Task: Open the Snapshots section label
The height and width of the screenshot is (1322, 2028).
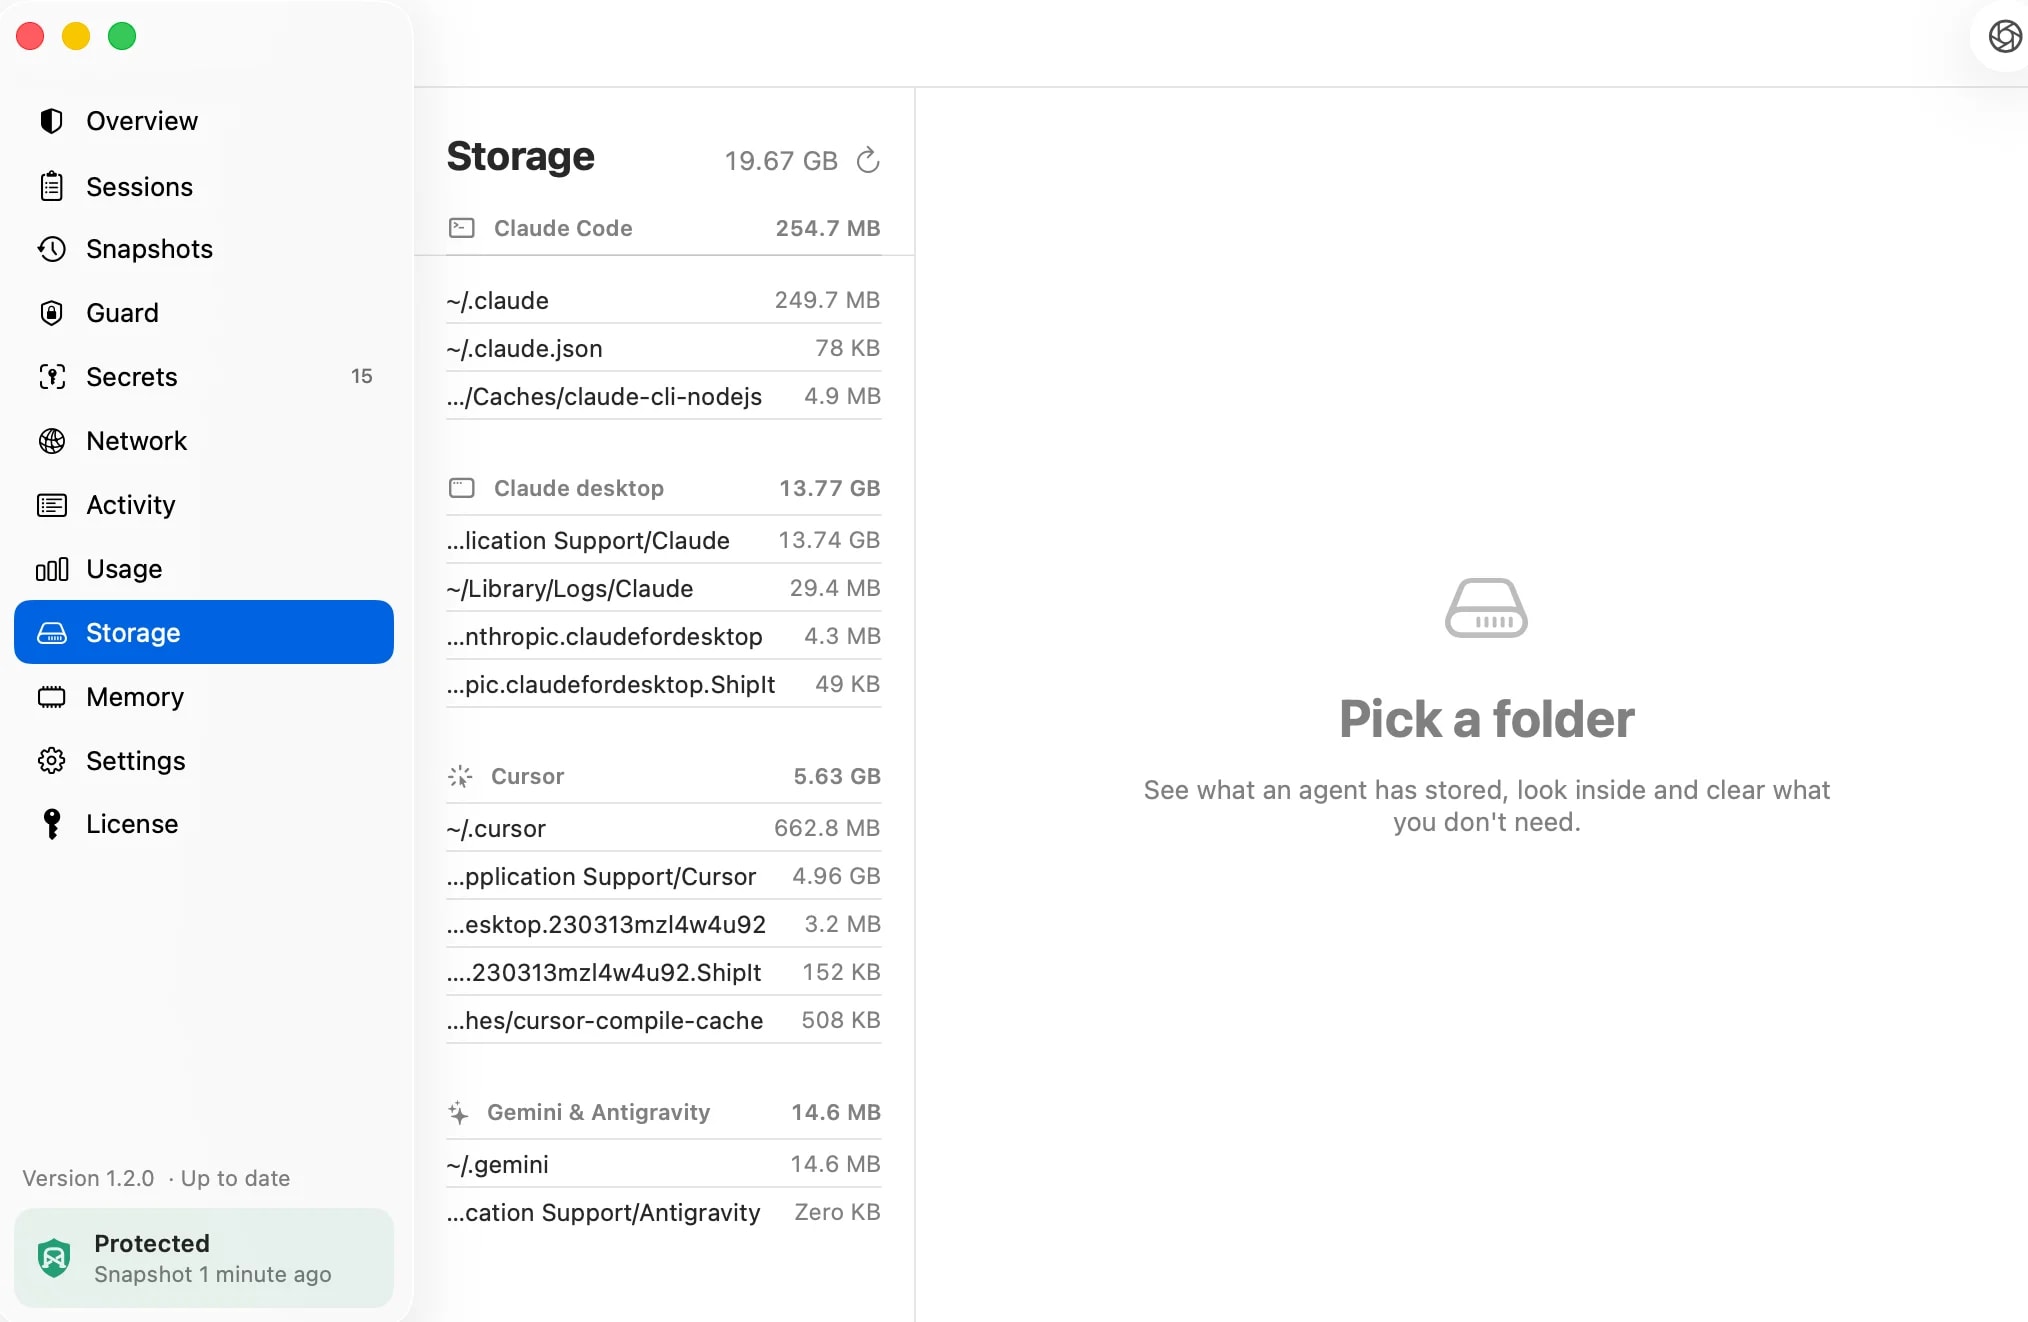Action: [149, 249]
